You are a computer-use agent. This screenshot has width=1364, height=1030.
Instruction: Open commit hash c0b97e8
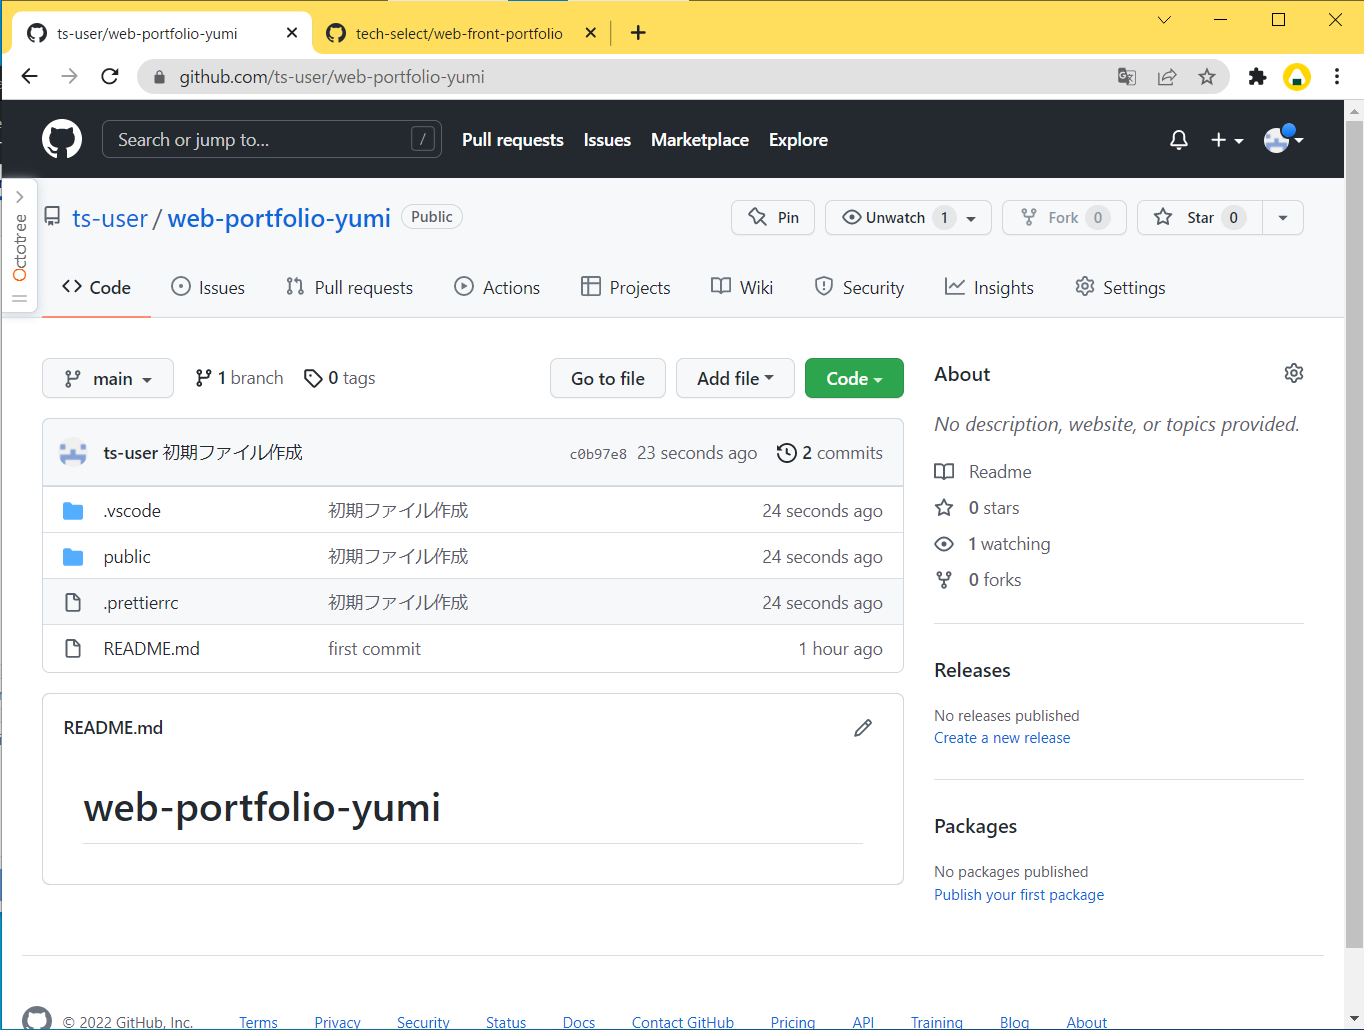pyautogui.click(x=598, y=454)
